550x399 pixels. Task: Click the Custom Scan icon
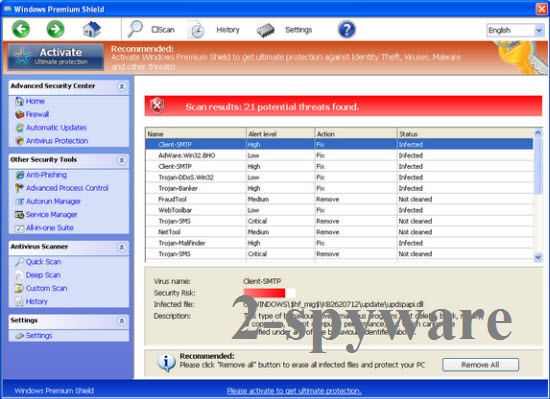[19, 288]
